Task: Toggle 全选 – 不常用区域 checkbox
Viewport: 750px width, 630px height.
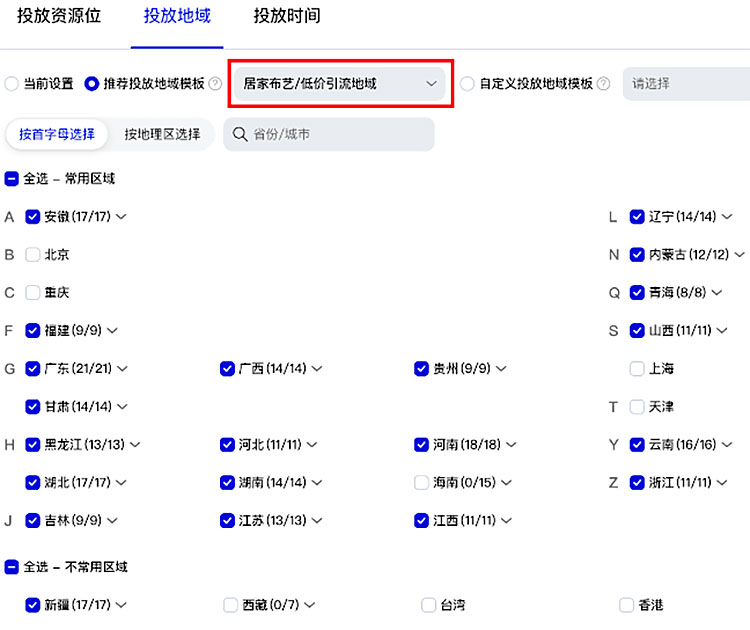Action: click(x=11, y=567)
